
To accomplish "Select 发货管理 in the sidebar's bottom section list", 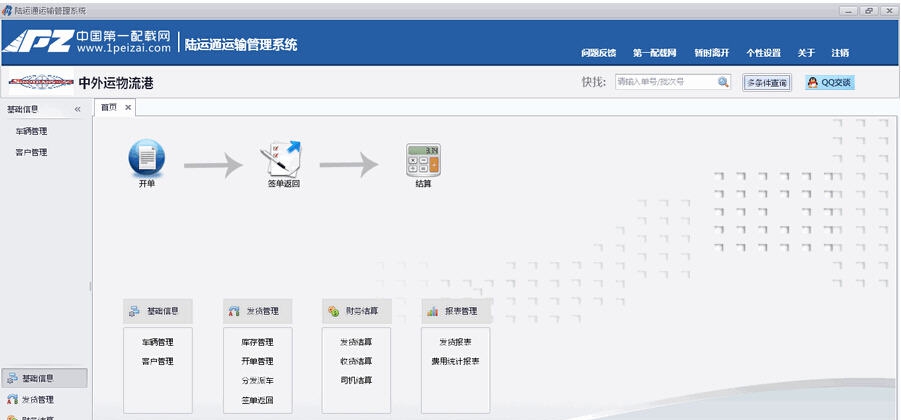I will (45, 399).
